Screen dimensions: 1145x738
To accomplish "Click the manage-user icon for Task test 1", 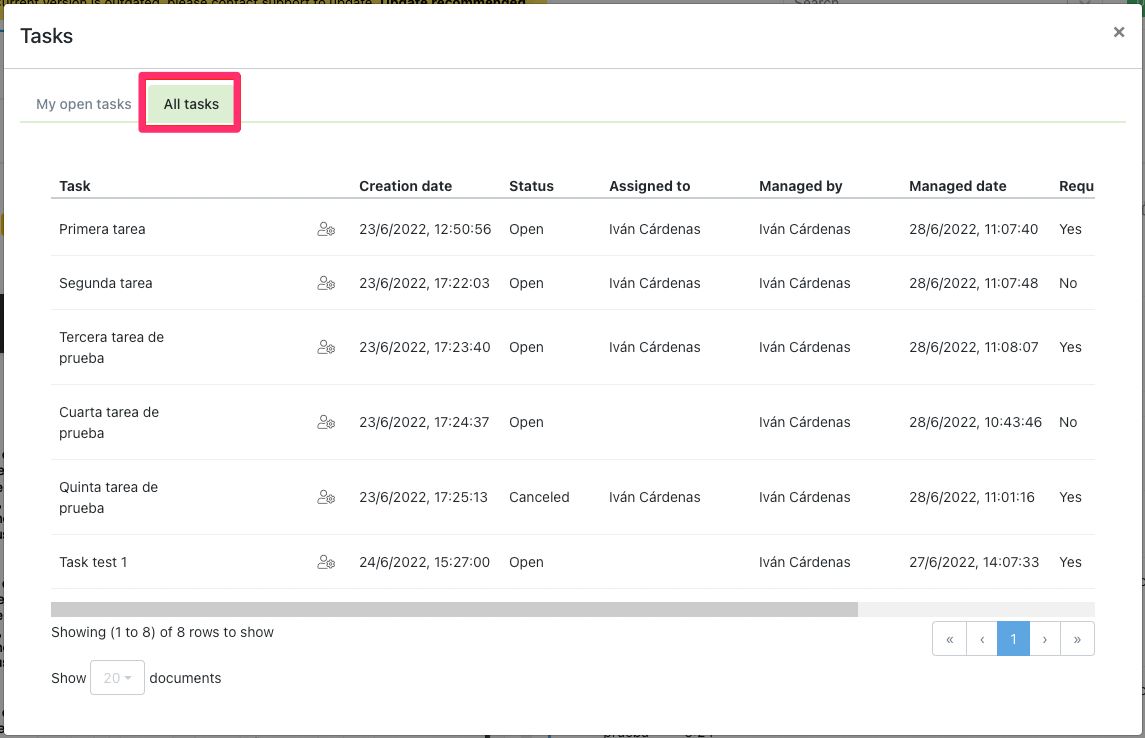I will point(326,562).
